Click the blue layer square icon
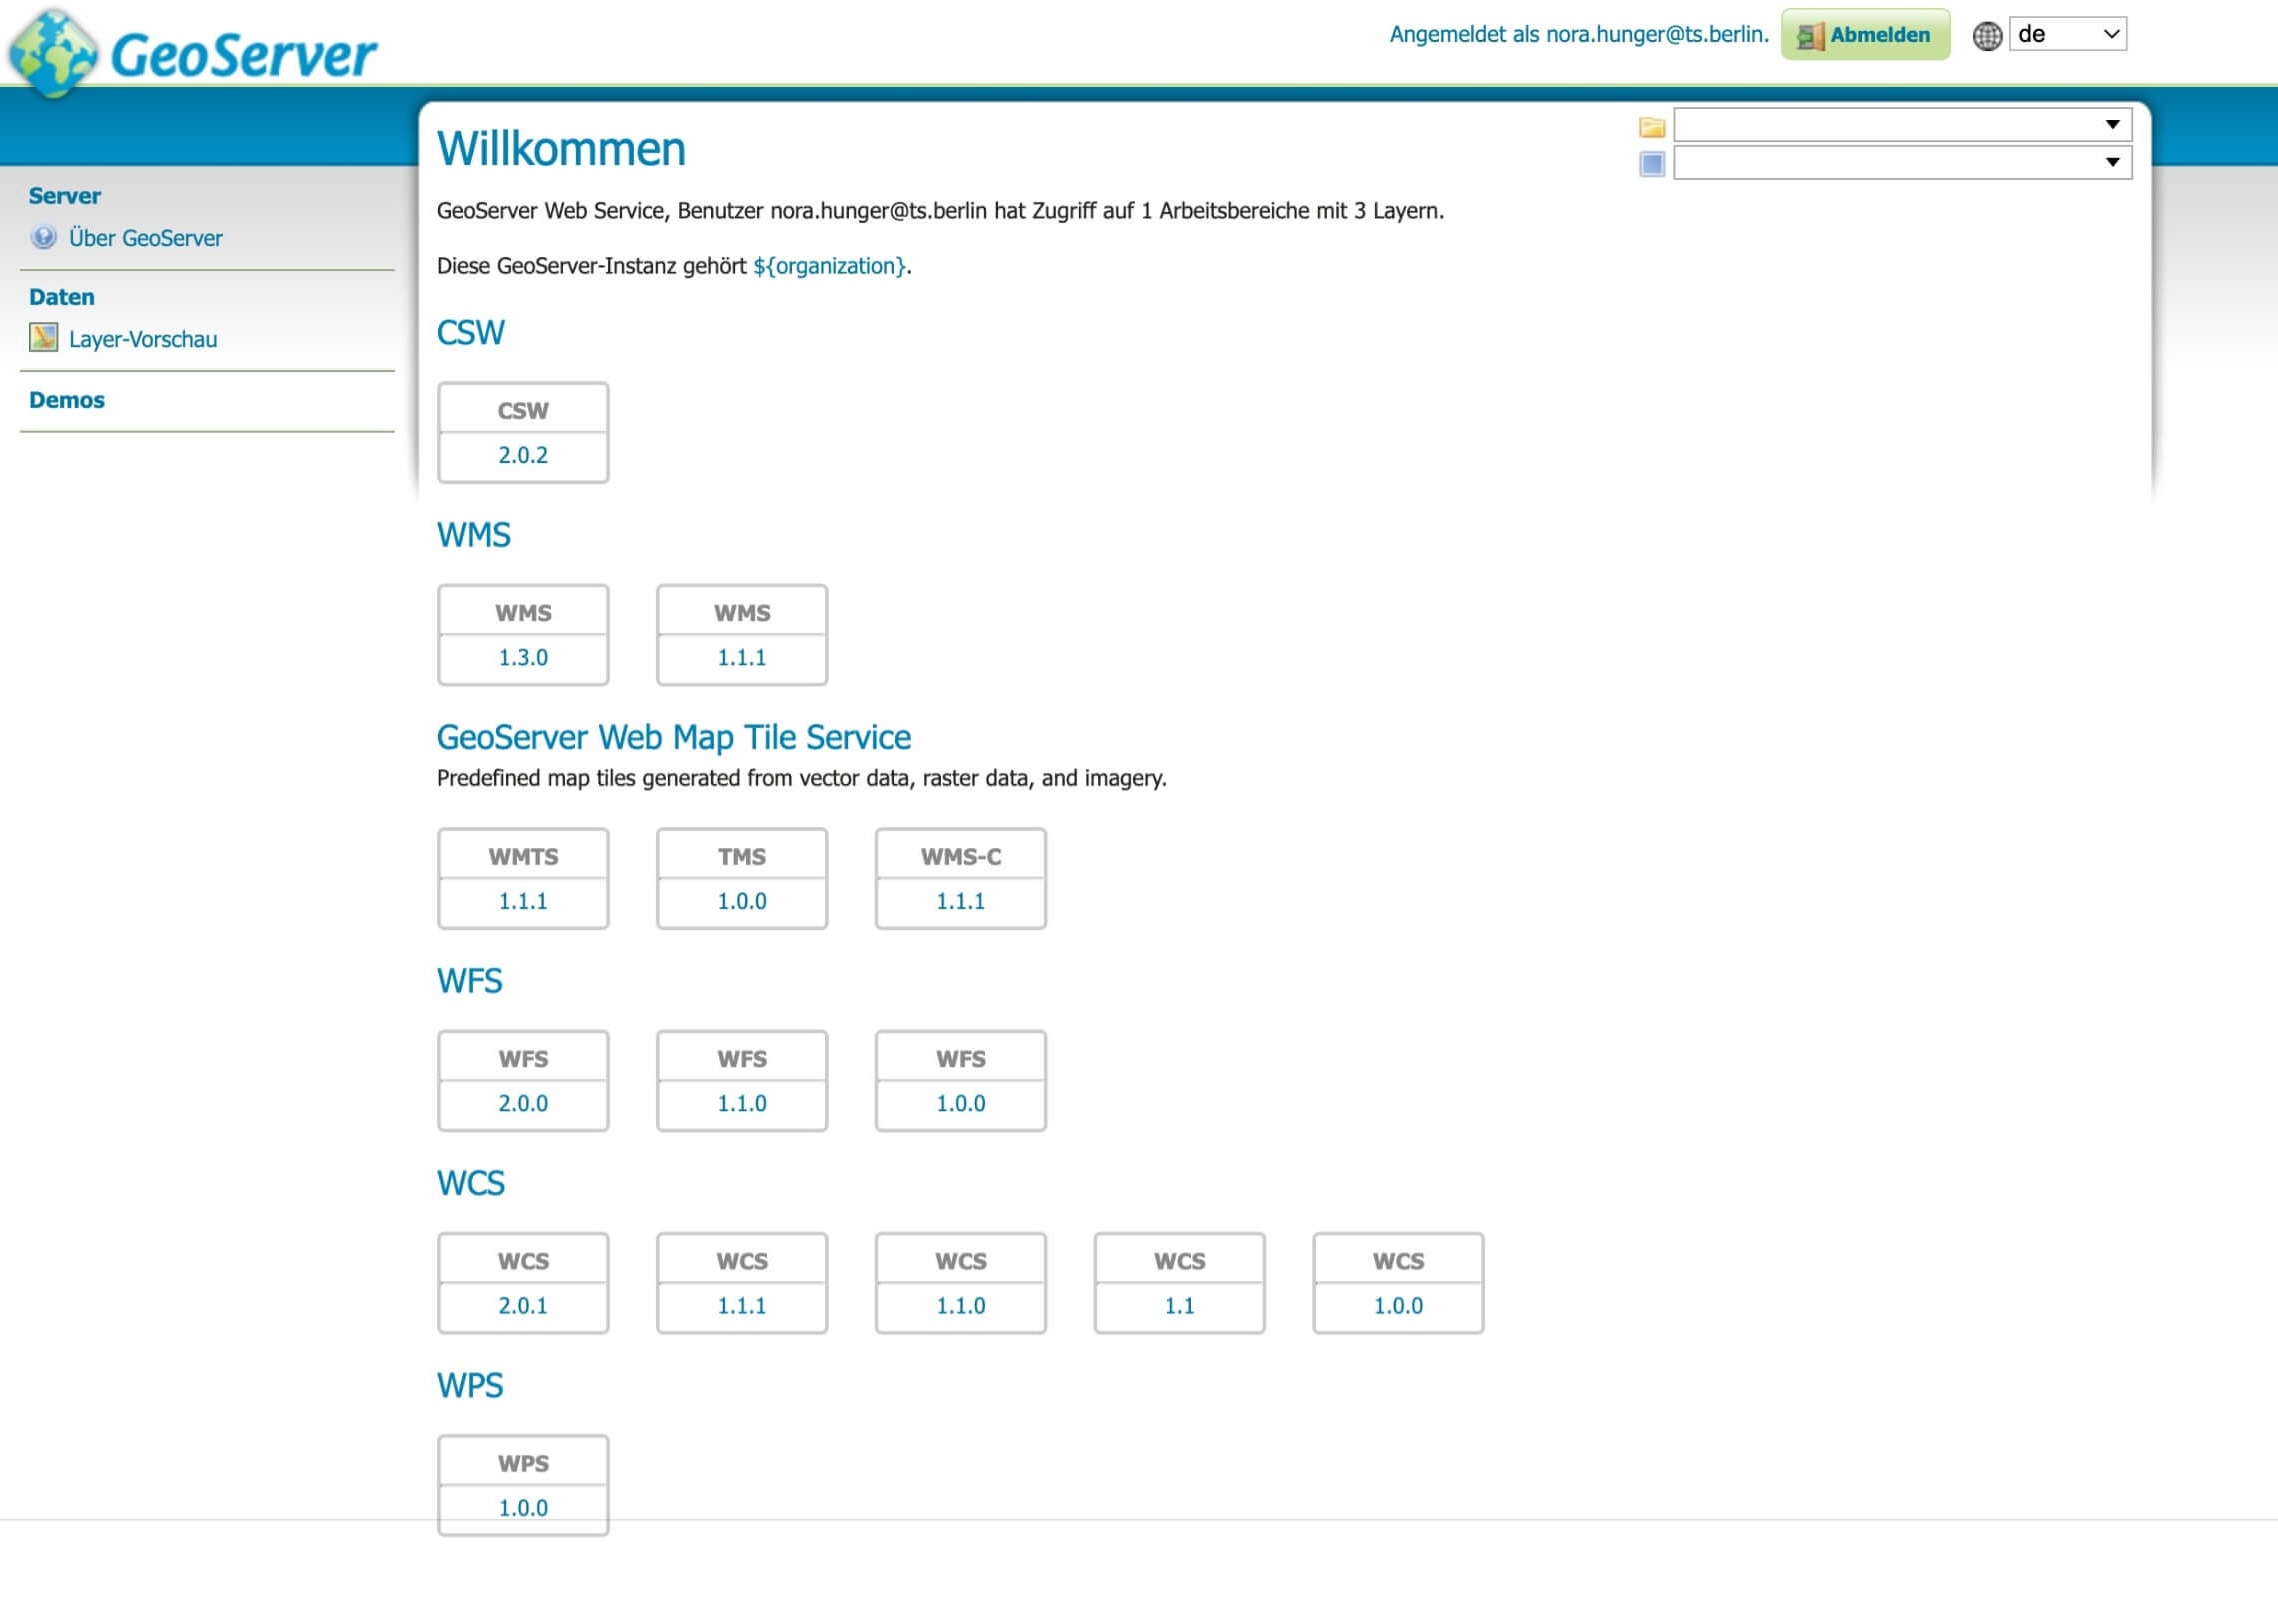This screenshot has width=2278, height=1601. click(1651, 163)
